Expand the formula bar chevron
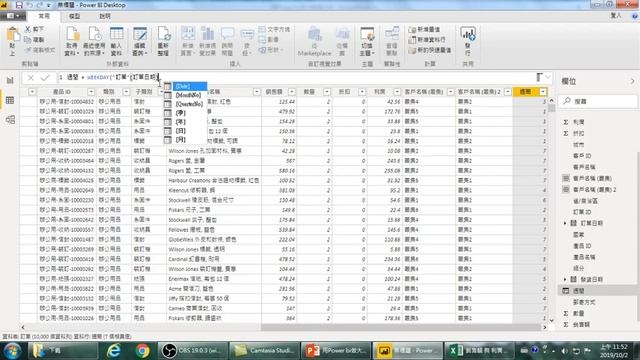640x360 pixels. (548, 77)
